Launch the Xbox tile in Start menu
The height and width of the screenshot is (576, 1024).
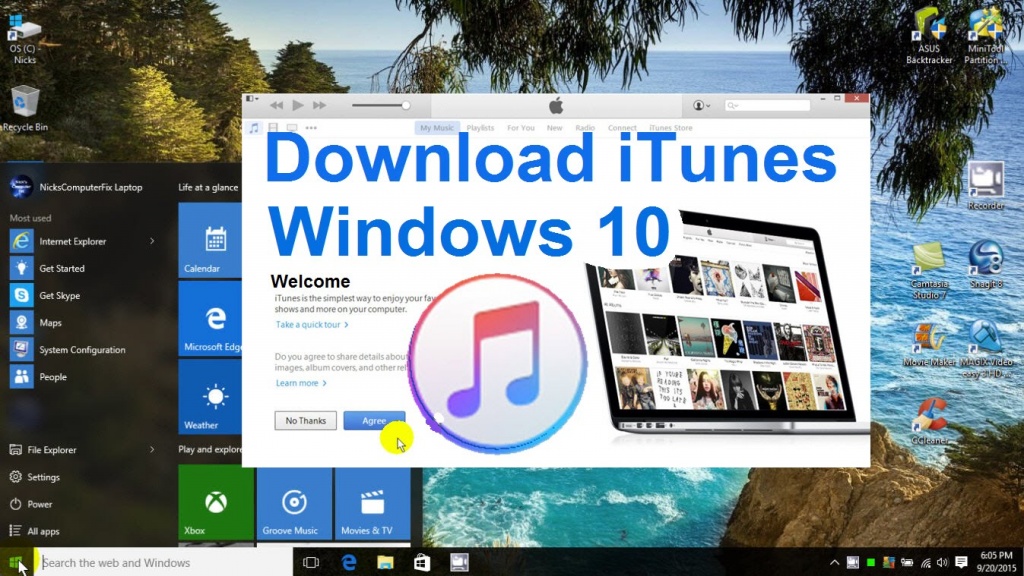click(x=215, y=503)
